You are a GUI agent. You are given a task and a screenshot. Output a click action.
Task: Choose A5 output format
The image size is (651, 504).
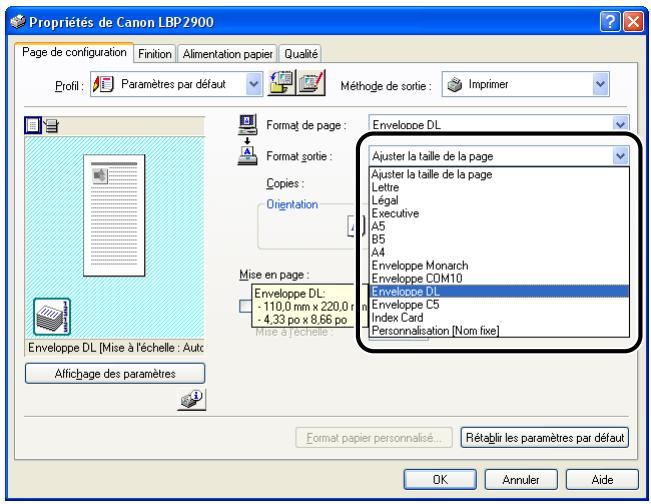499,226
